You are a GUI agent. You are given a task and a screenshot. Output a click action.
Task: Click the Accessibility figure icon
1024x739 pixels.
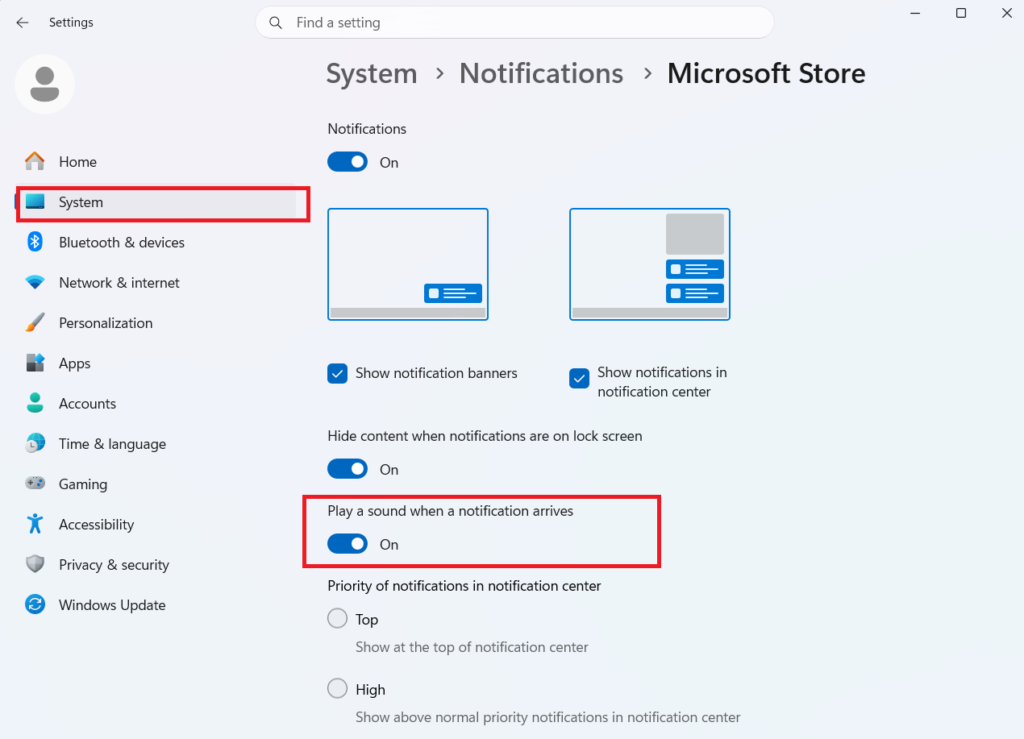(35, 524)
